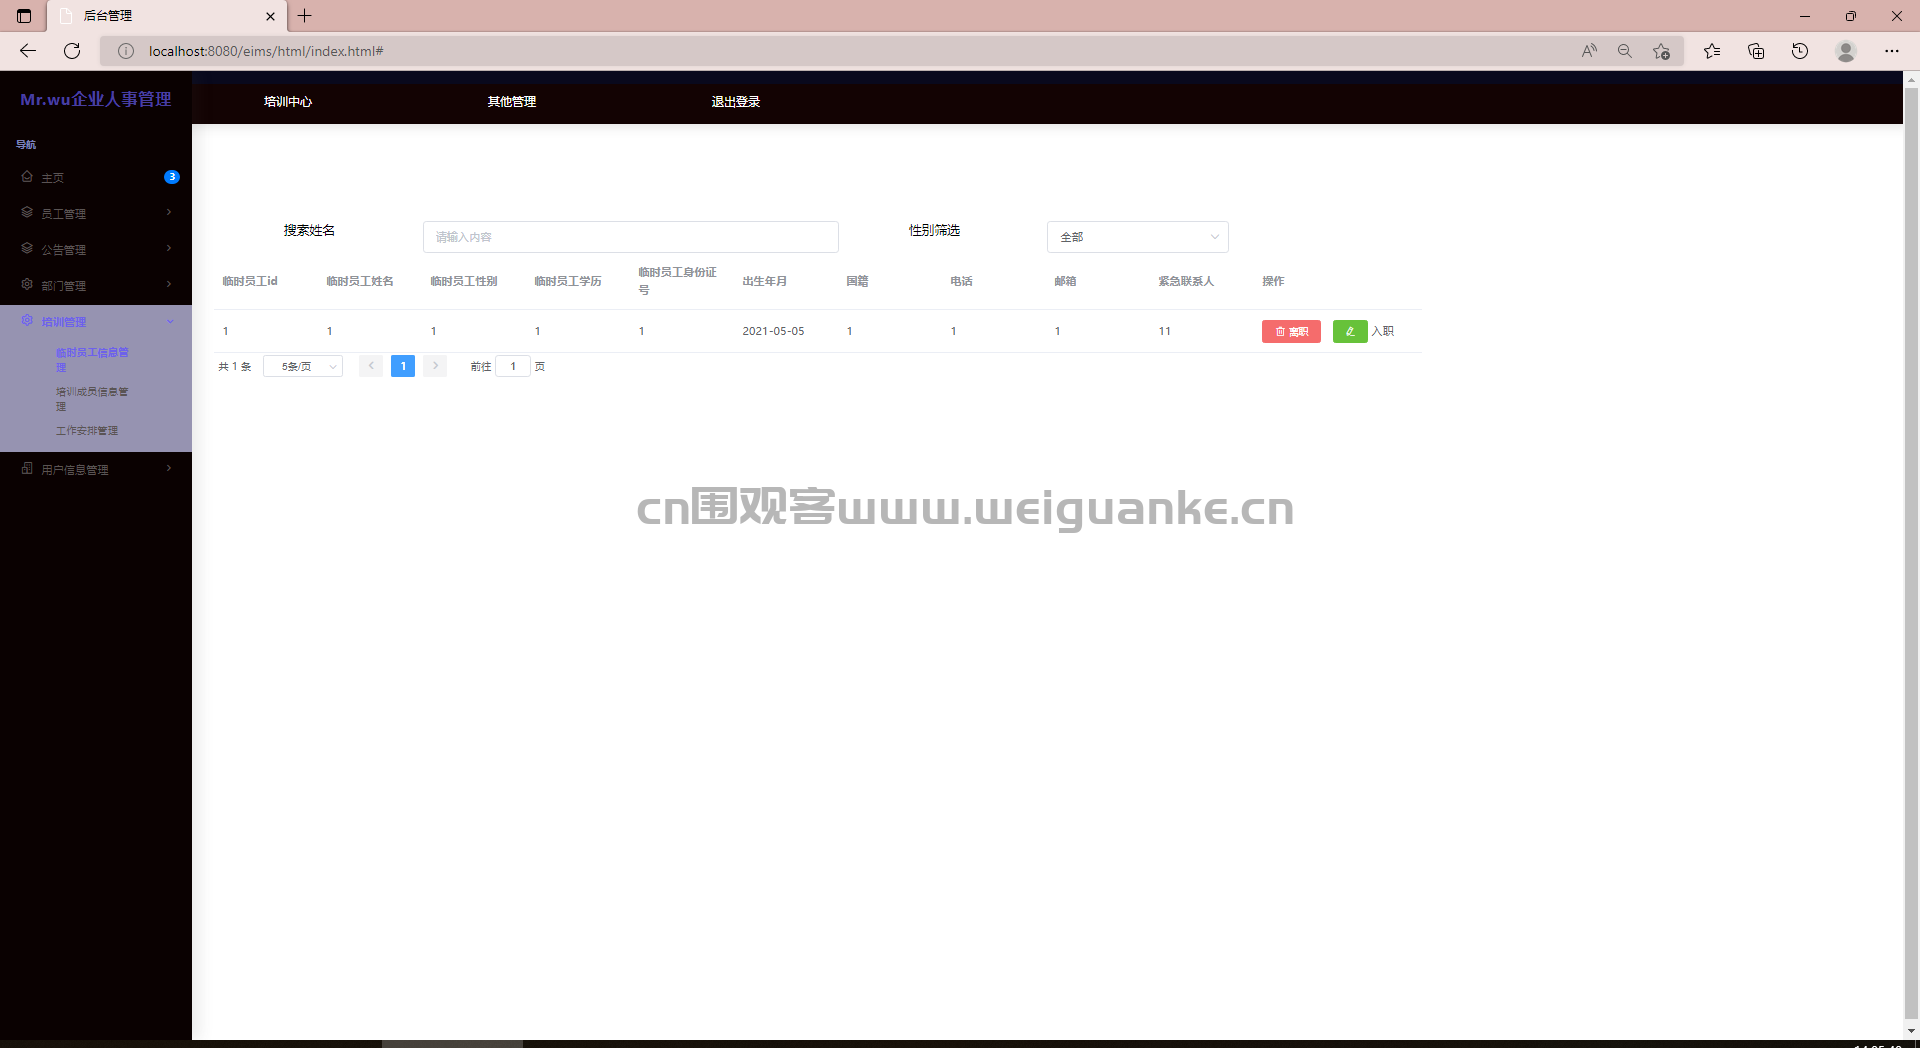Image resolution: width=1920 pixels, height=1048 pixels.
Task: Open the tab actions menu icon
Action: pos(24,16)
